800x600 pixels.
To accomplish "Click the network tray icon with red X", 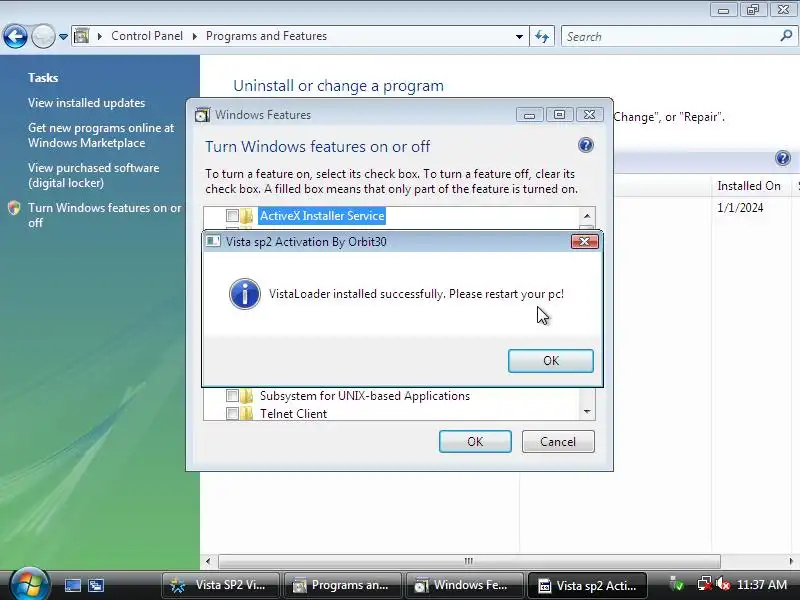I will coord(705,585).
